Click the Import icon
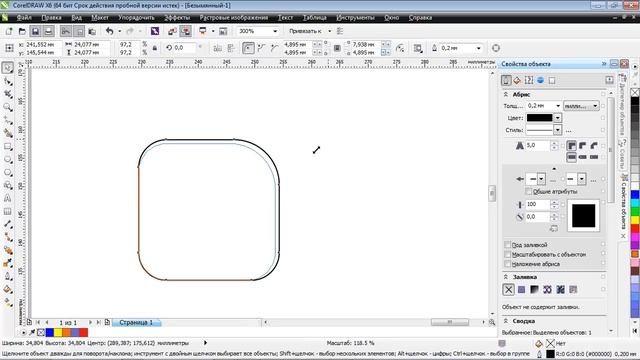 [x=172, y=31]
